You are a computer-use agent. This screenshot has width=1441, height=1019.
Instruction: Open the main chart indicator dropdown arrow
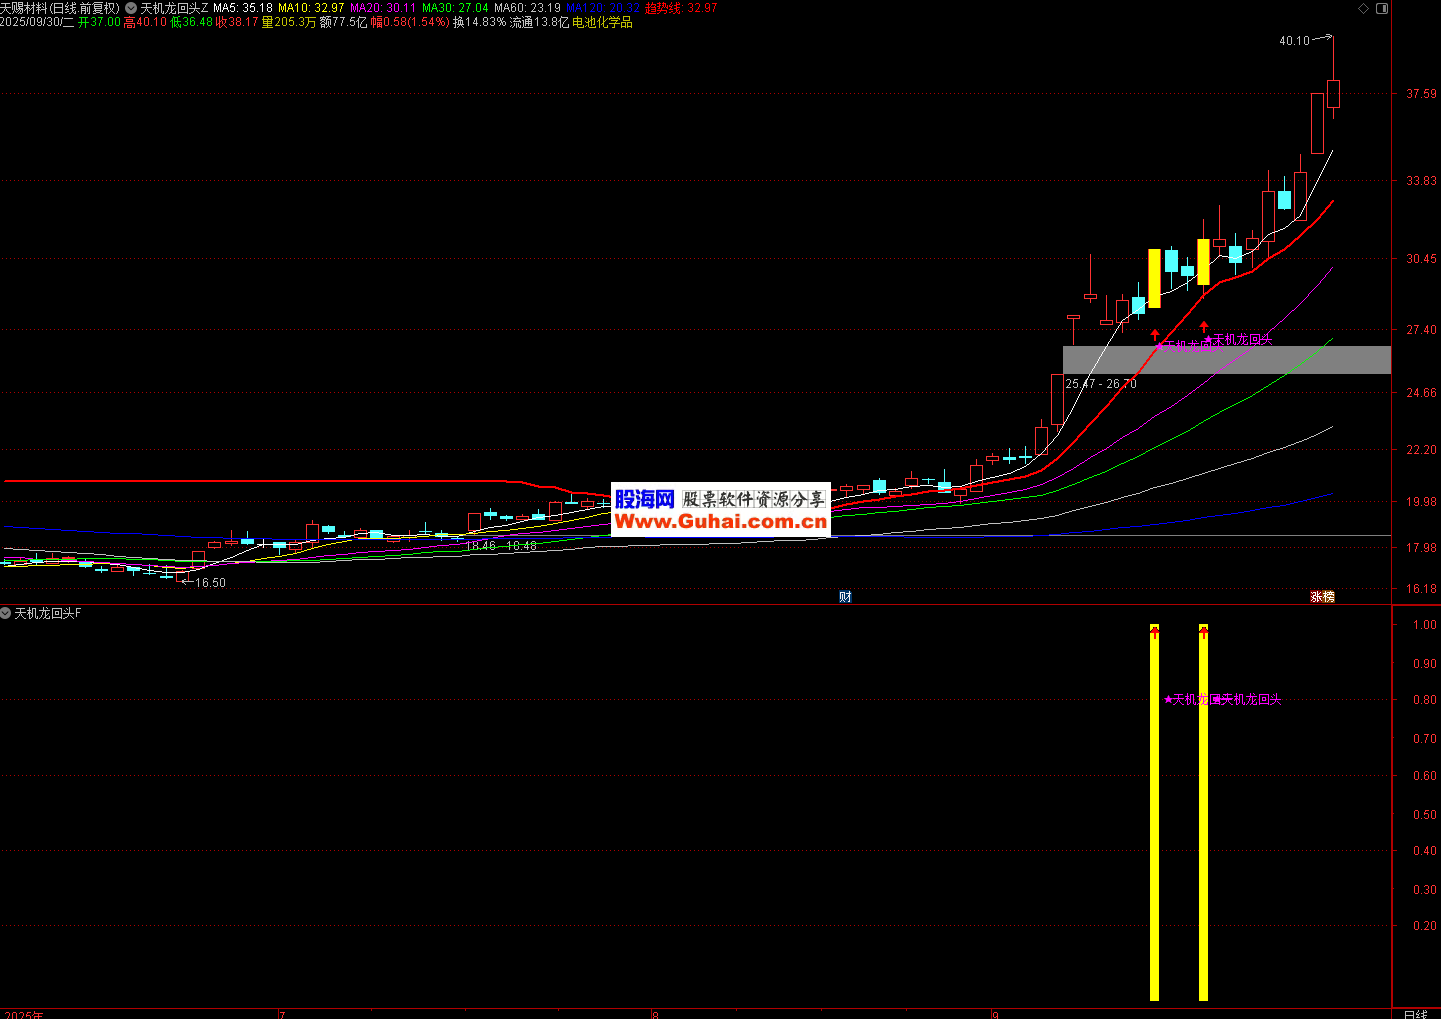[x=131, y=8]
